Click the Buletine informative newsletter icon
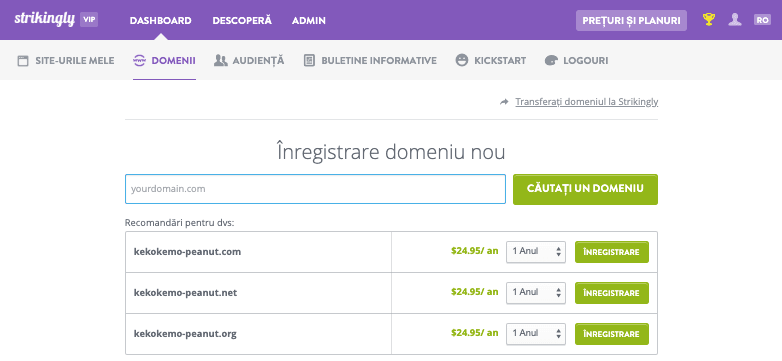The image size is (782, 361). (309, 61)
